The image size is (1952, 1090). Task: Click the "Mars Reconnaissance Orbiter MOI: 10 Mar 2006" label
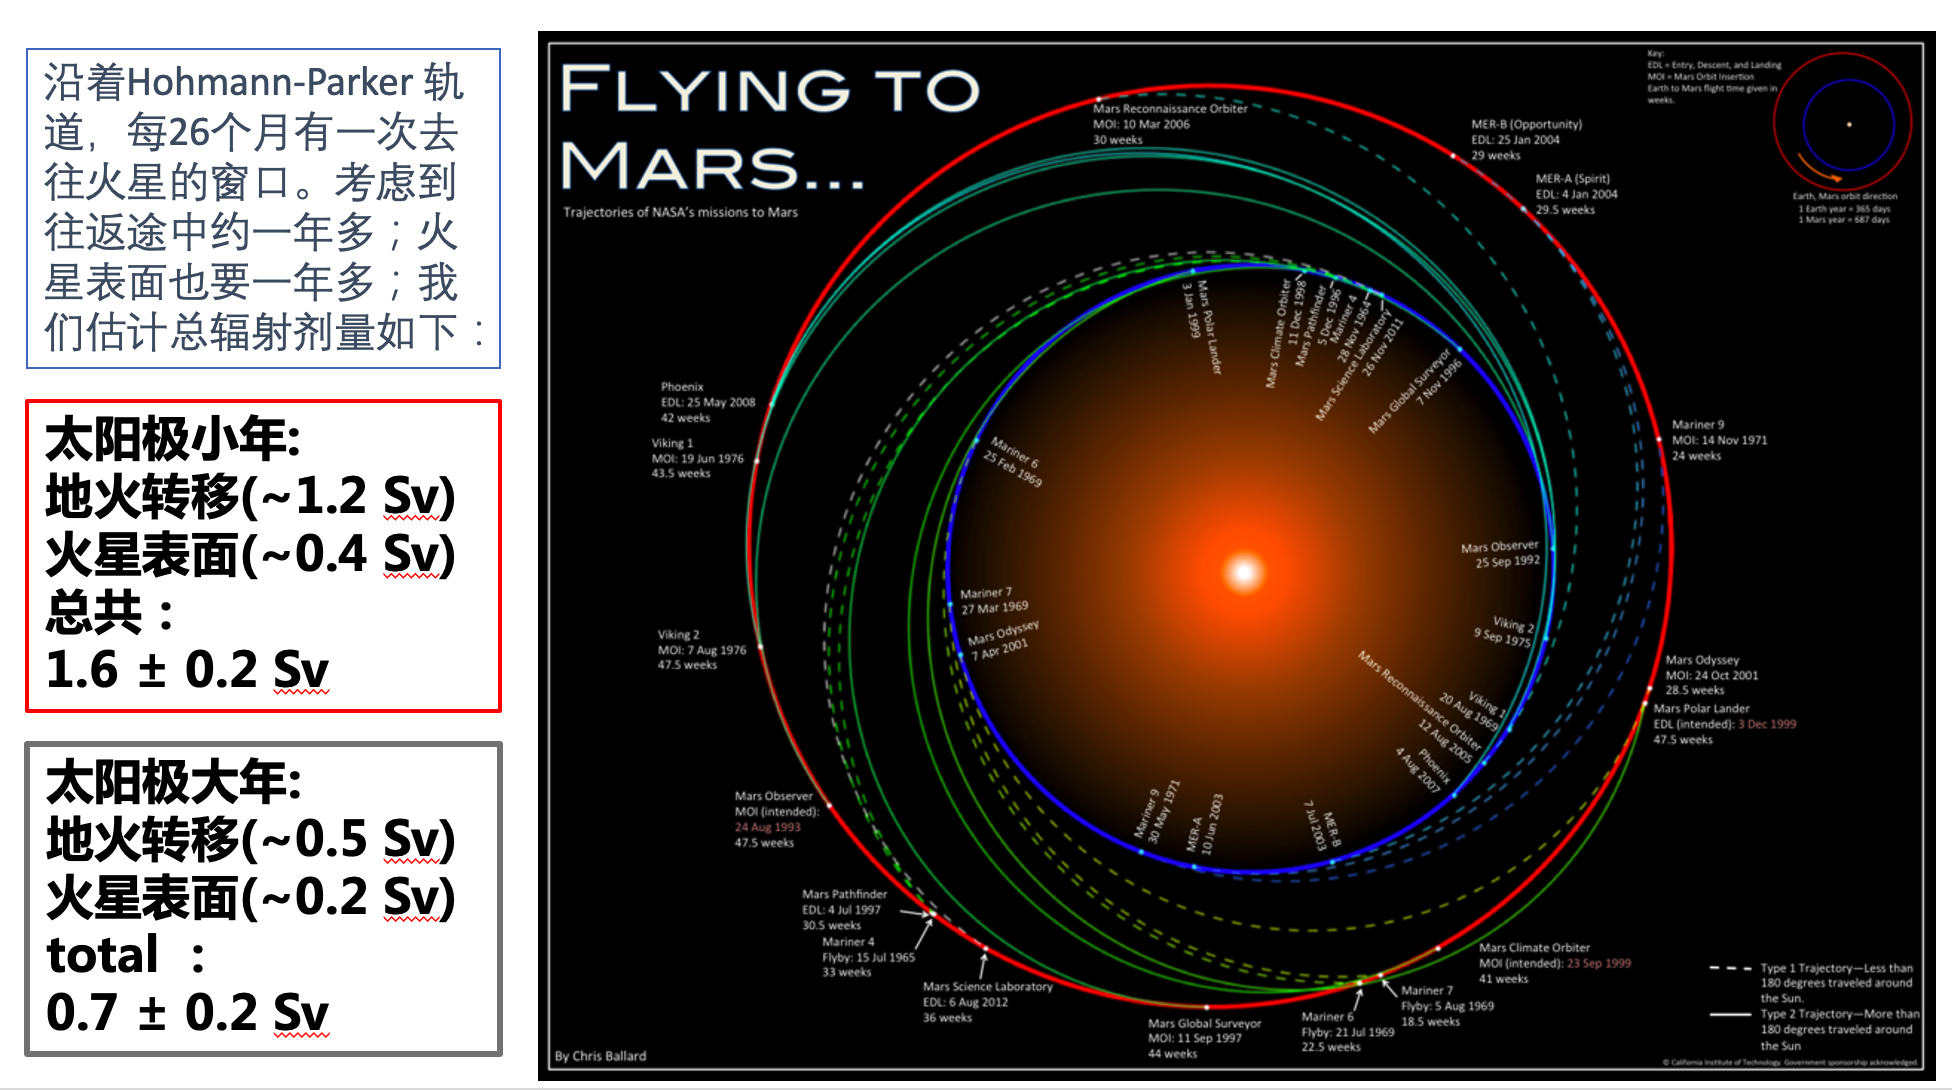(1169, 124)
